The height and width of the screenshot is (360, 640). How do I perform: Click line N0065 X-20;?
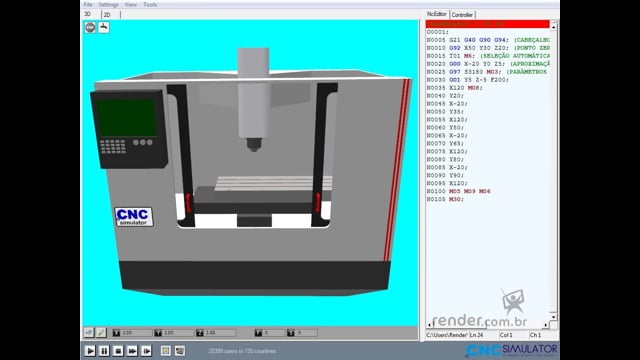pos(447,136)
